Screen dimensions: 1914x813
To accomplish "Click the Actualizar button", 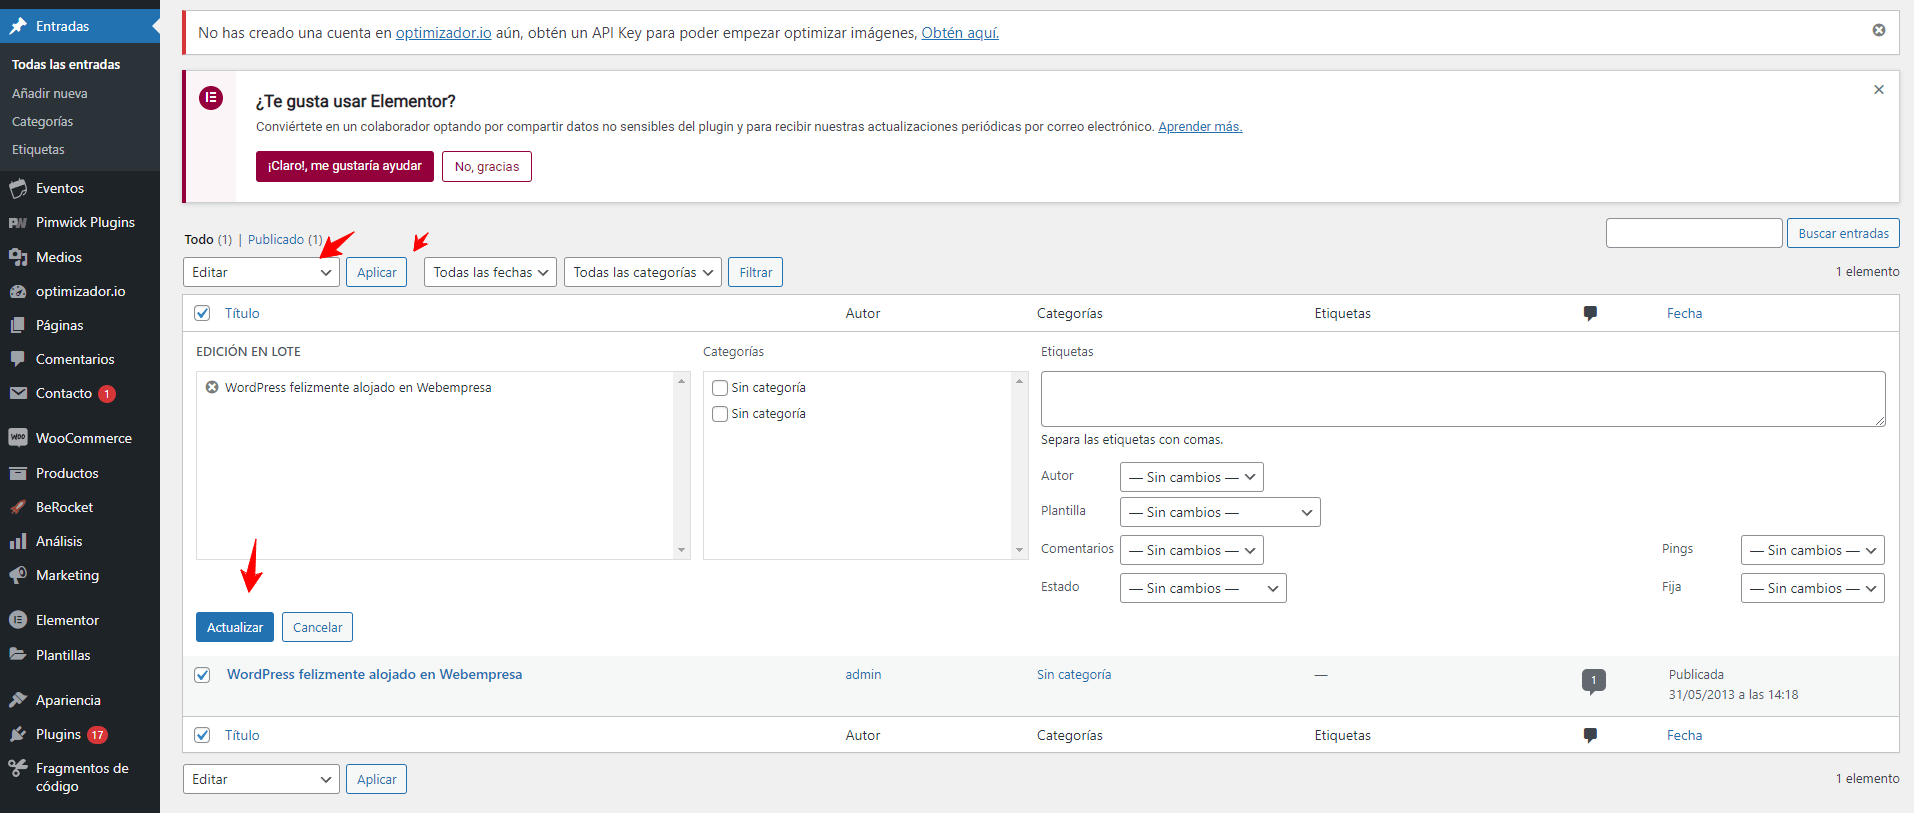I will click(x=235, y=627).
